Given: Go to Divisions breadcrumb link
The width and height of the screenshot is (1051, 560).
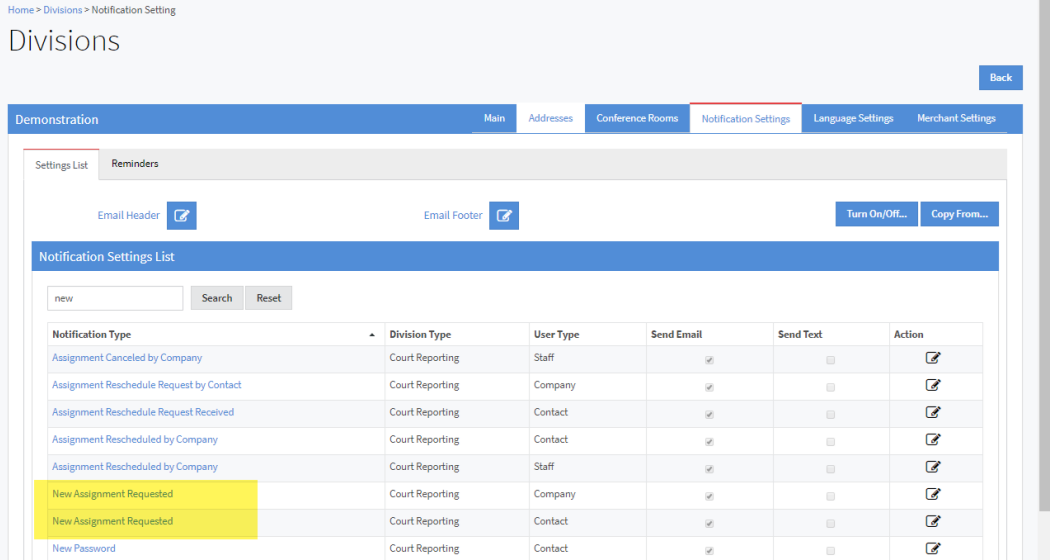Looking at the screenshot, I should click(x=63, y=10).
